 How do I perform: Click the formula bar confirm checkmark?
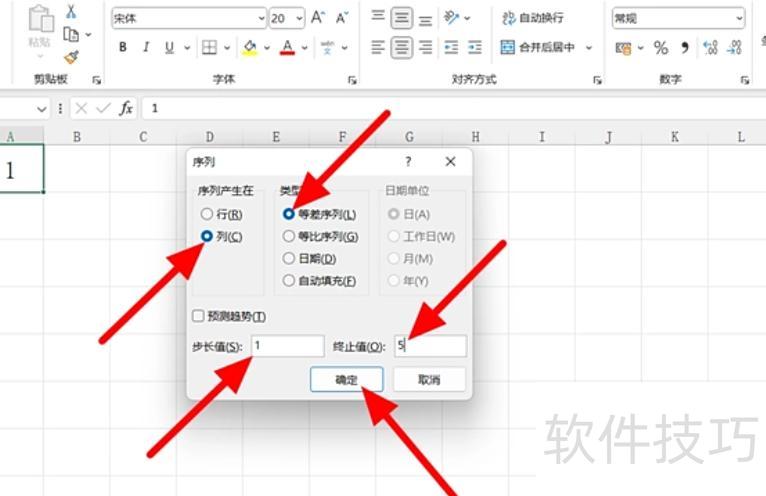103,108
